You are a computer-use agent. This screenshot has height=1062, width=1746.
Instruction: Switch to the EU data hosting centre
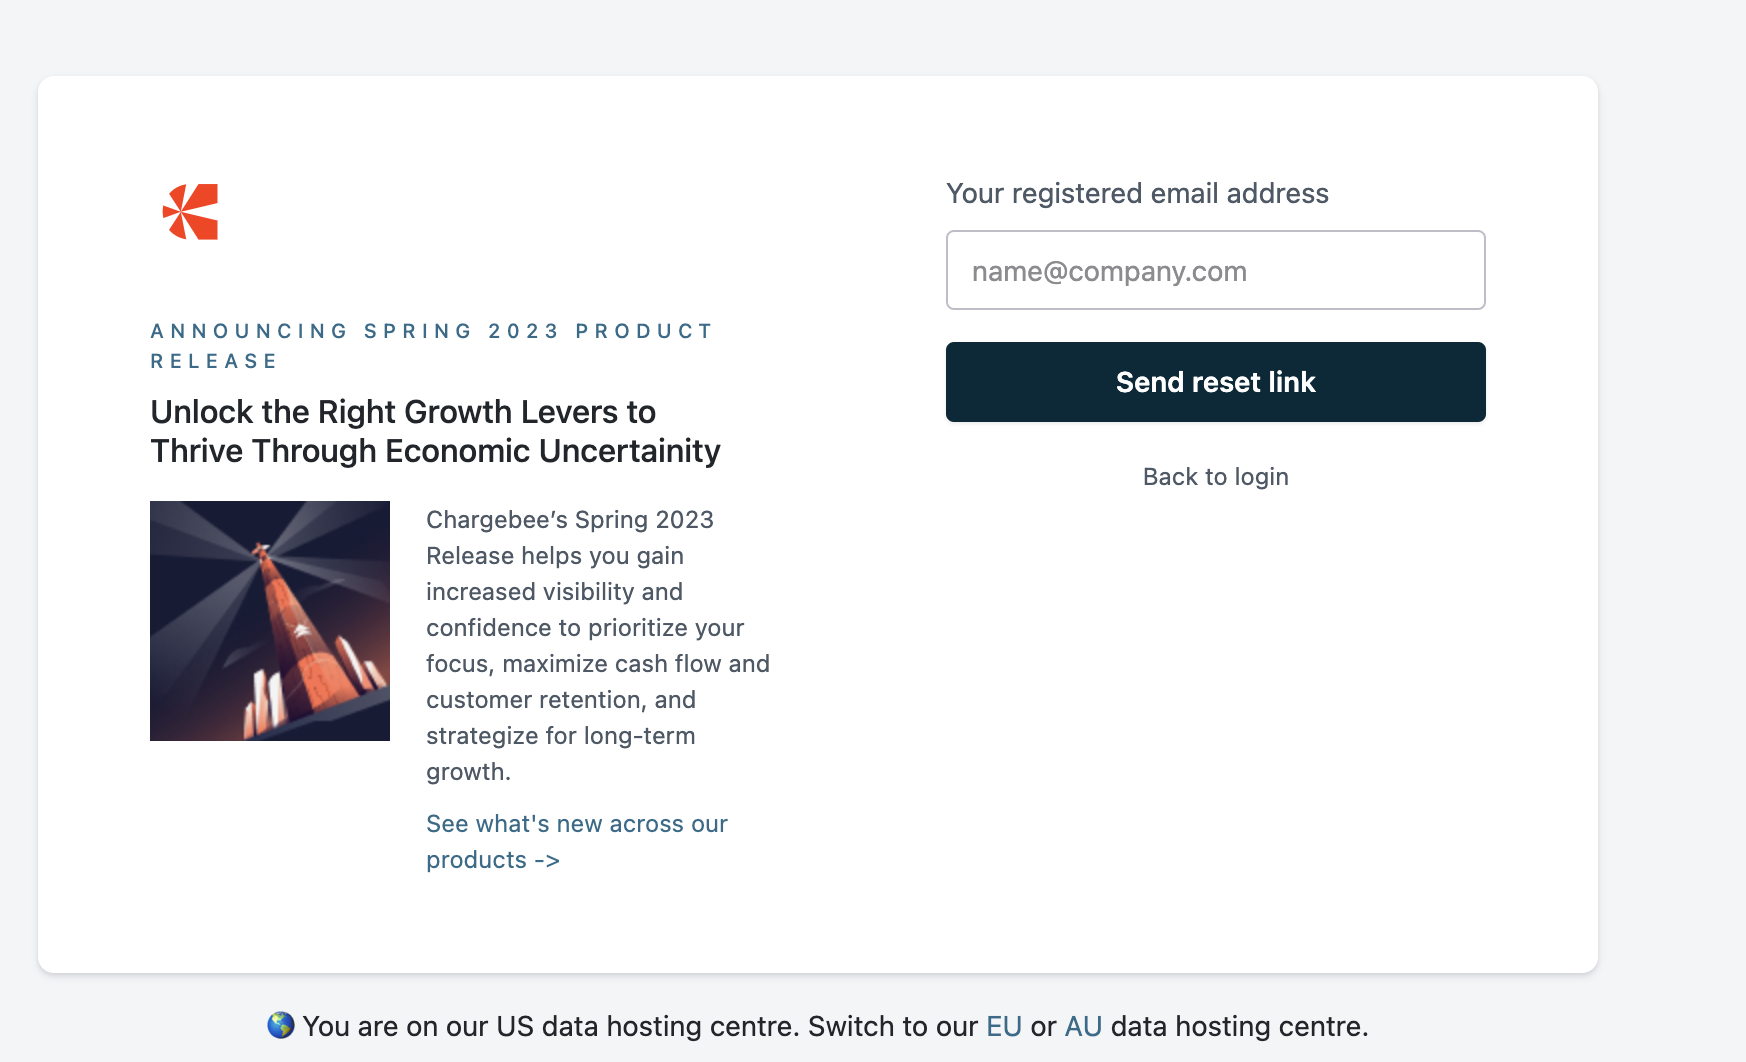pos(1003,1026)
